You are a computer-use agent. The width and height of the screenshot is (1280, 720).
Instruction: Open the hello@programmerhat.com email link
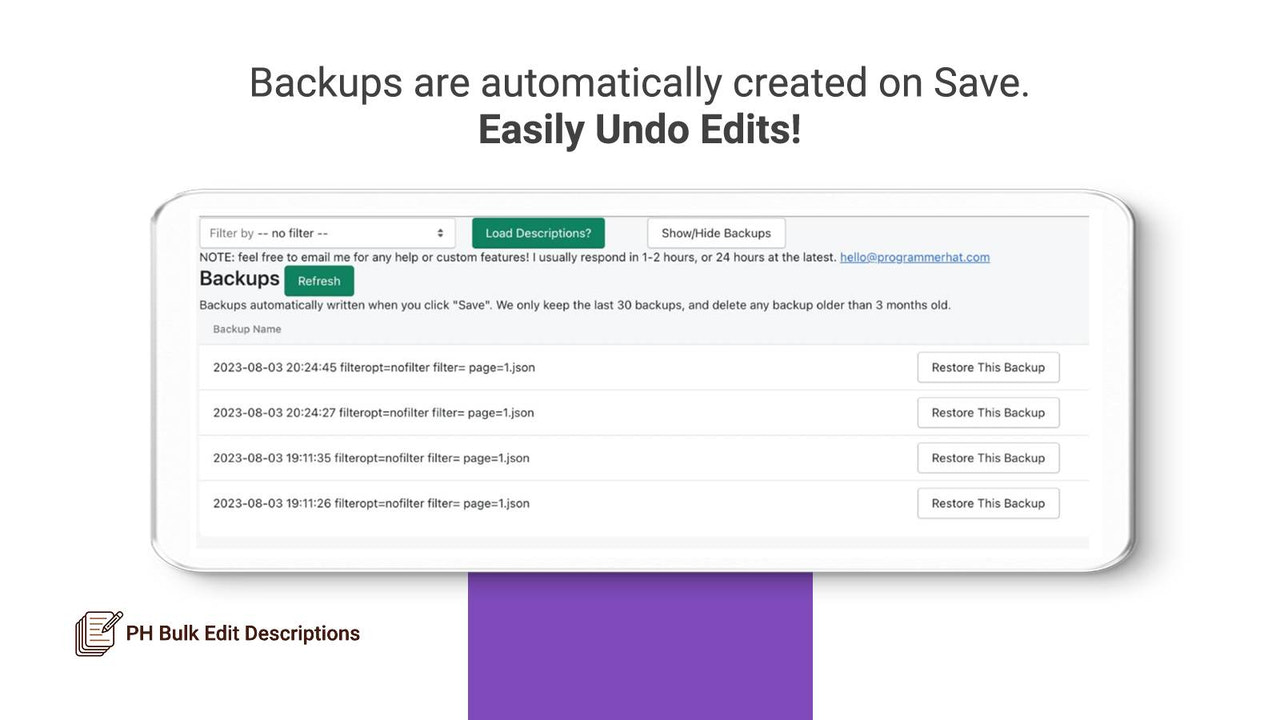click(913, 257)
